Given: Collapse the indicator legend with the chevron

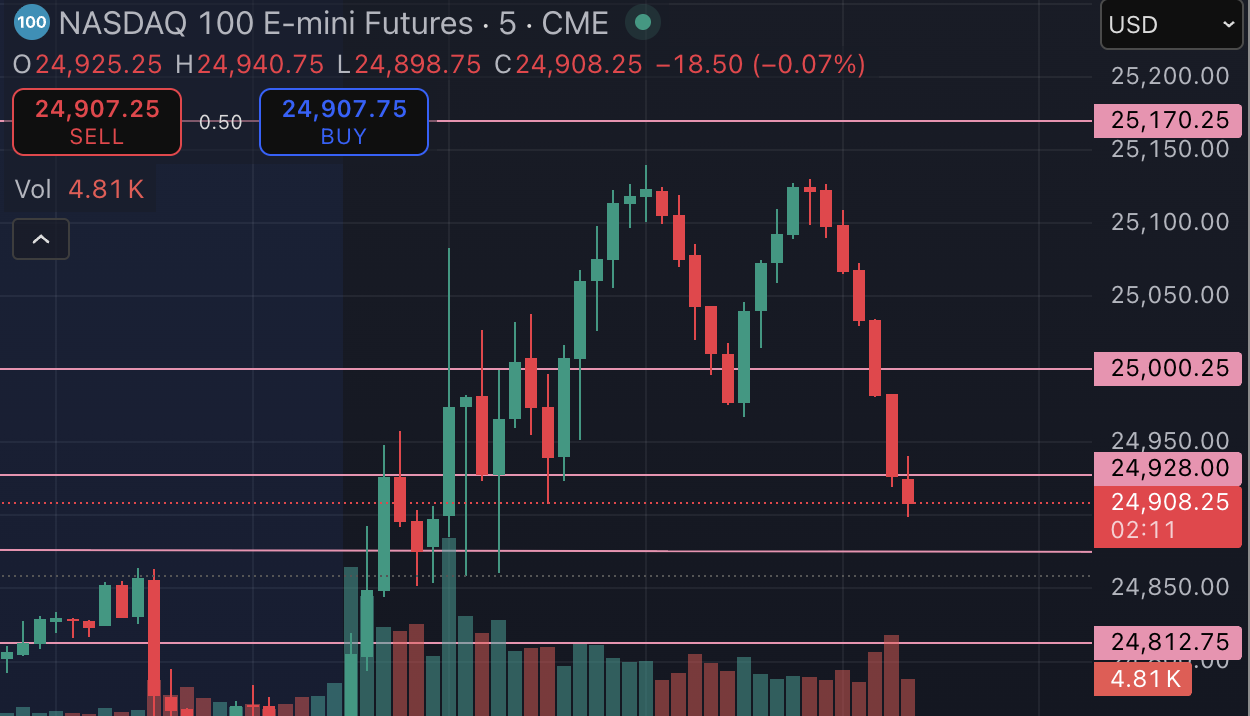Looking at the screenshot, I should click(x=41, y=239).
